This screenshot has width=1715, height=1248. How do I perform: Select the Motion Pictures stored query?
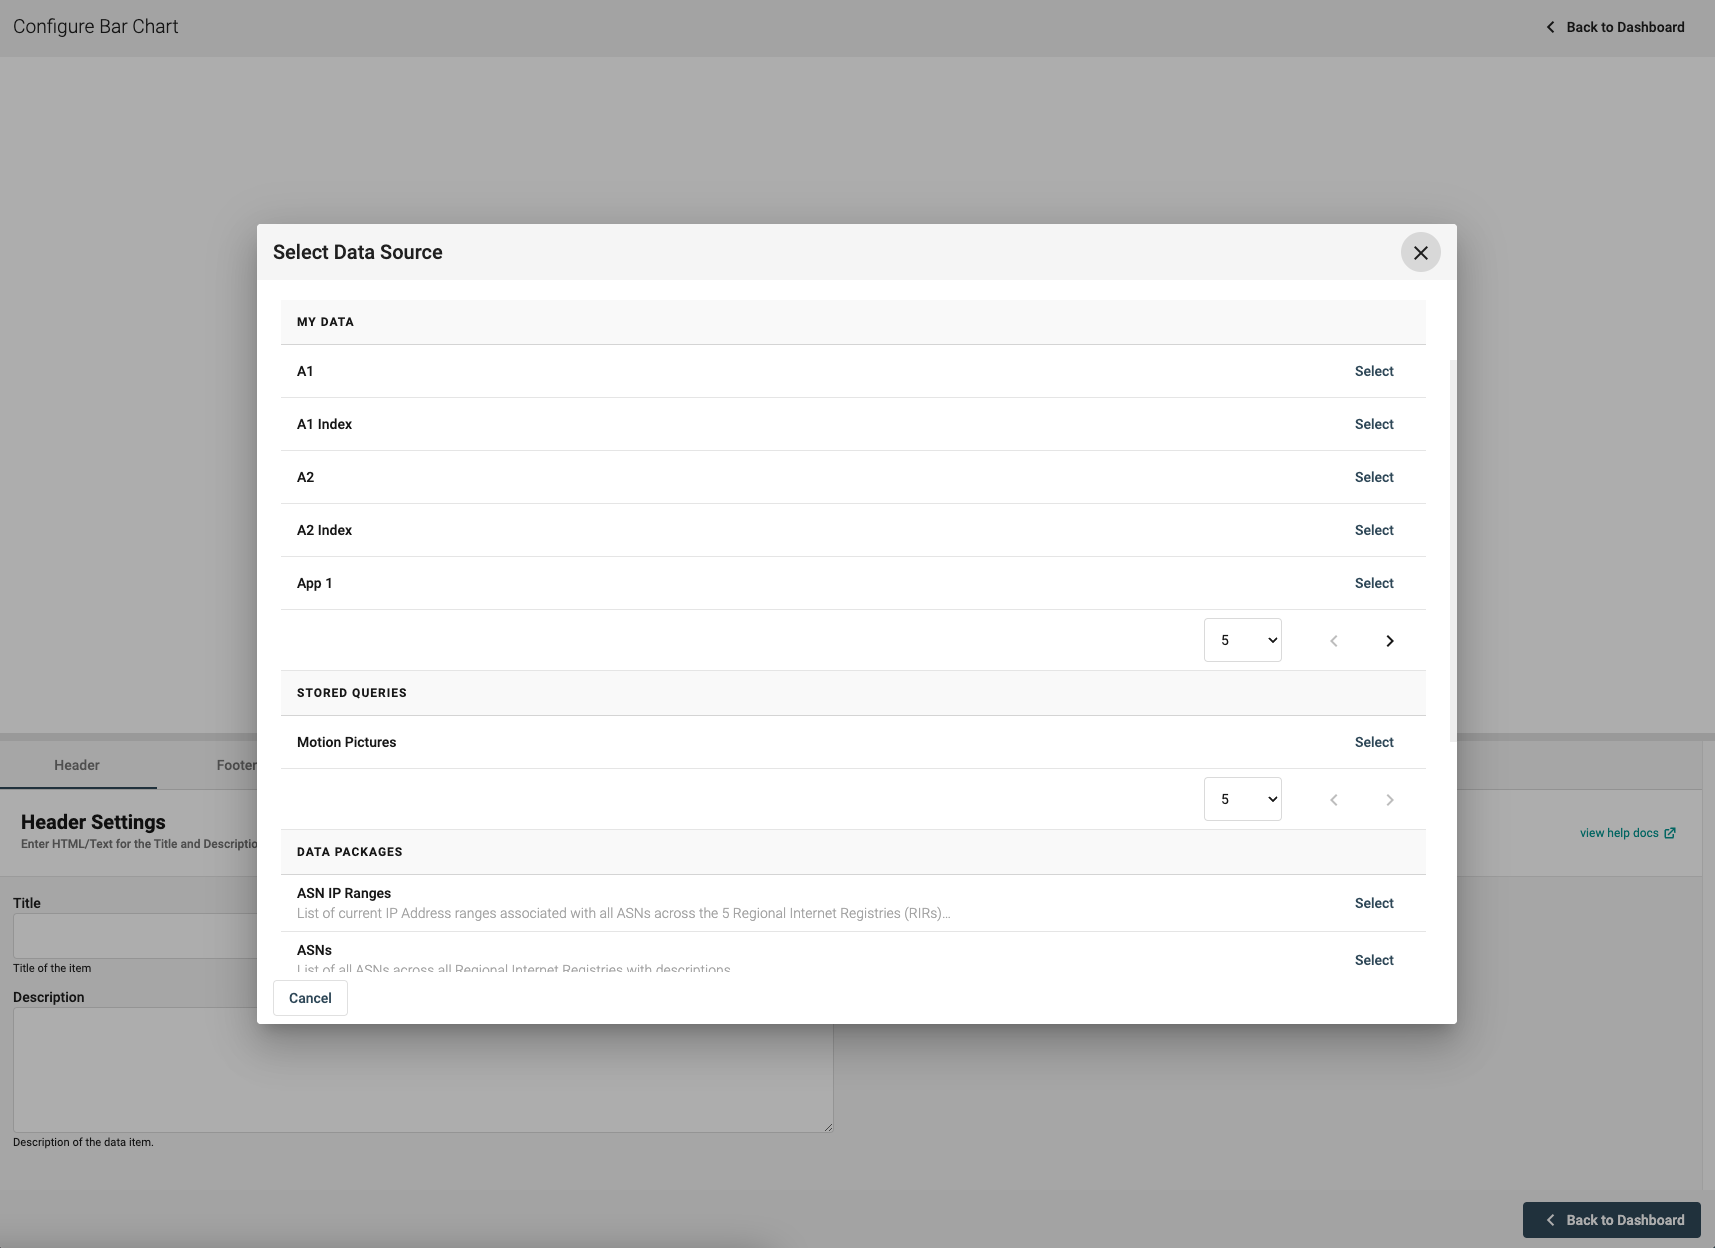tap(1373, 742)
